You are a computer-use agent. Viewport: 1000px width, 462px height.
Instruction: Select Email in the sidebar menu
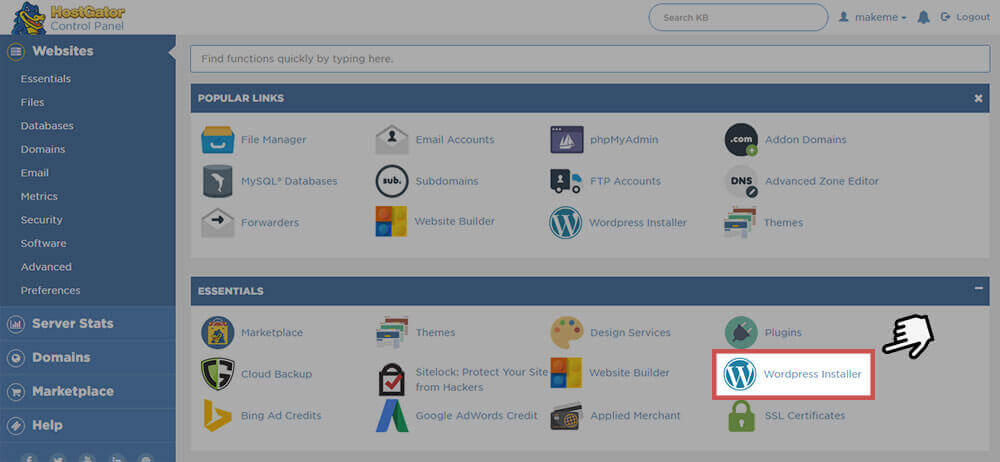click(34, 173)
